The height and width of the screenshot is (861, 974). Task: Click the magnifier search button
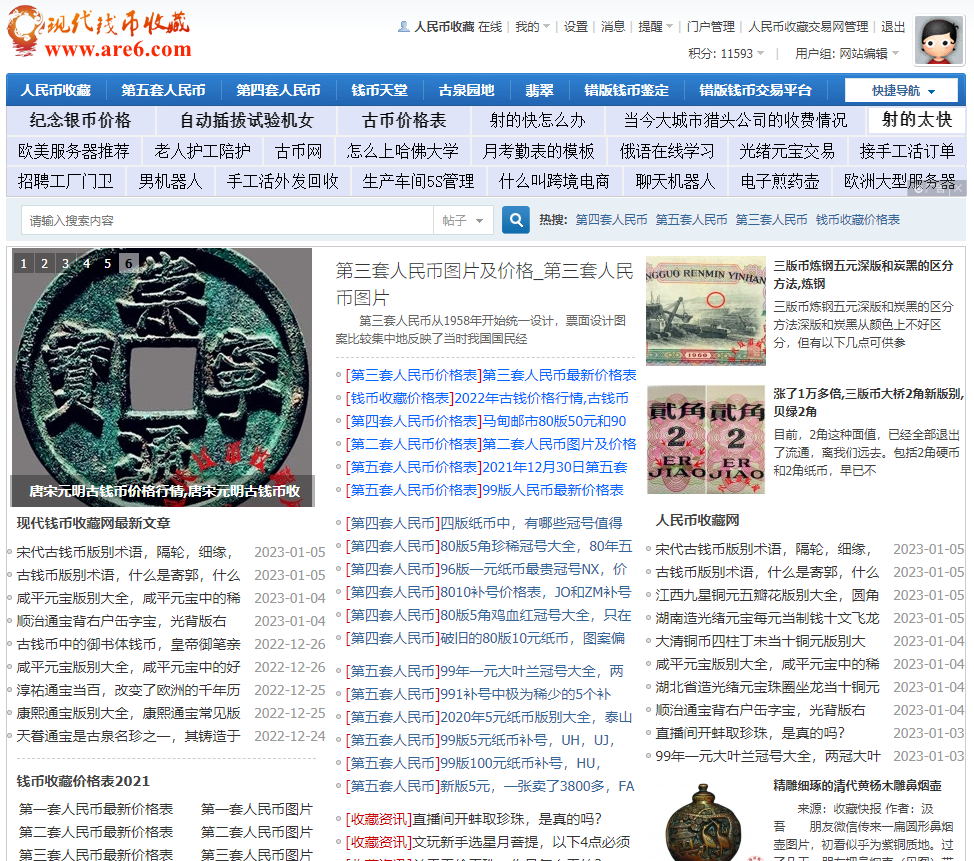(x=515, y=220)
